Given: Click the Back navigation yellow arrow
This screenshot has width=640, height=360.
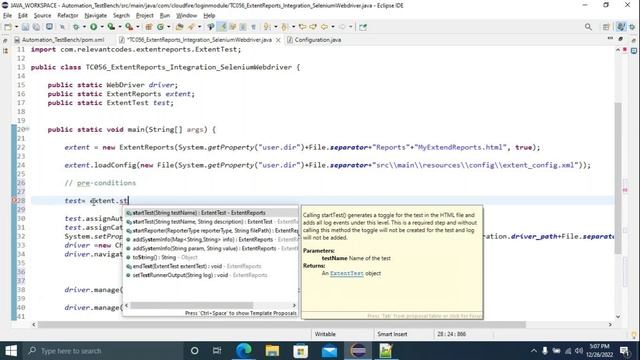Looking at the screenshot, I should pos(324,27).
